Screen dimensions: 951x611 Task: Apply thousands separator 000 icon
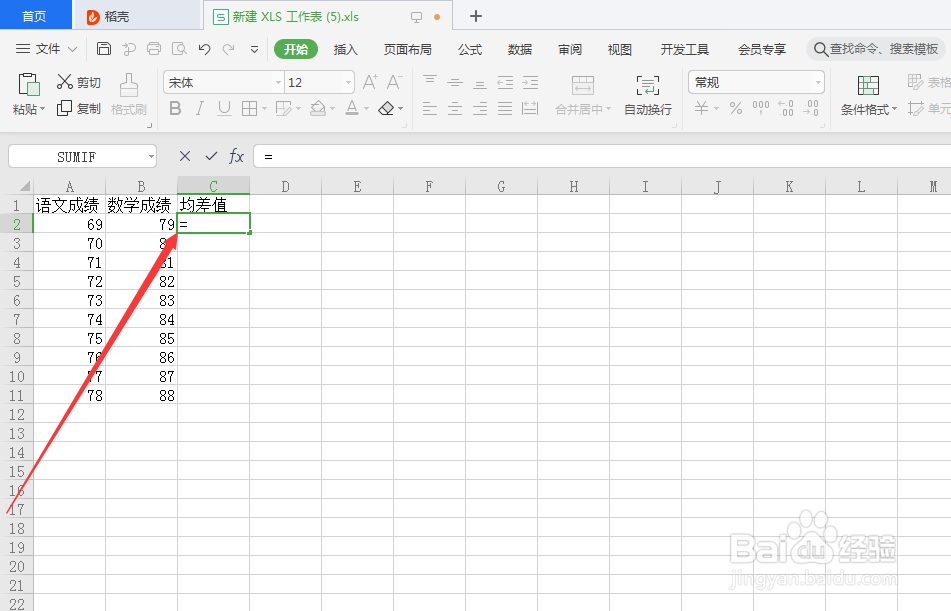[x=761, y=109]
